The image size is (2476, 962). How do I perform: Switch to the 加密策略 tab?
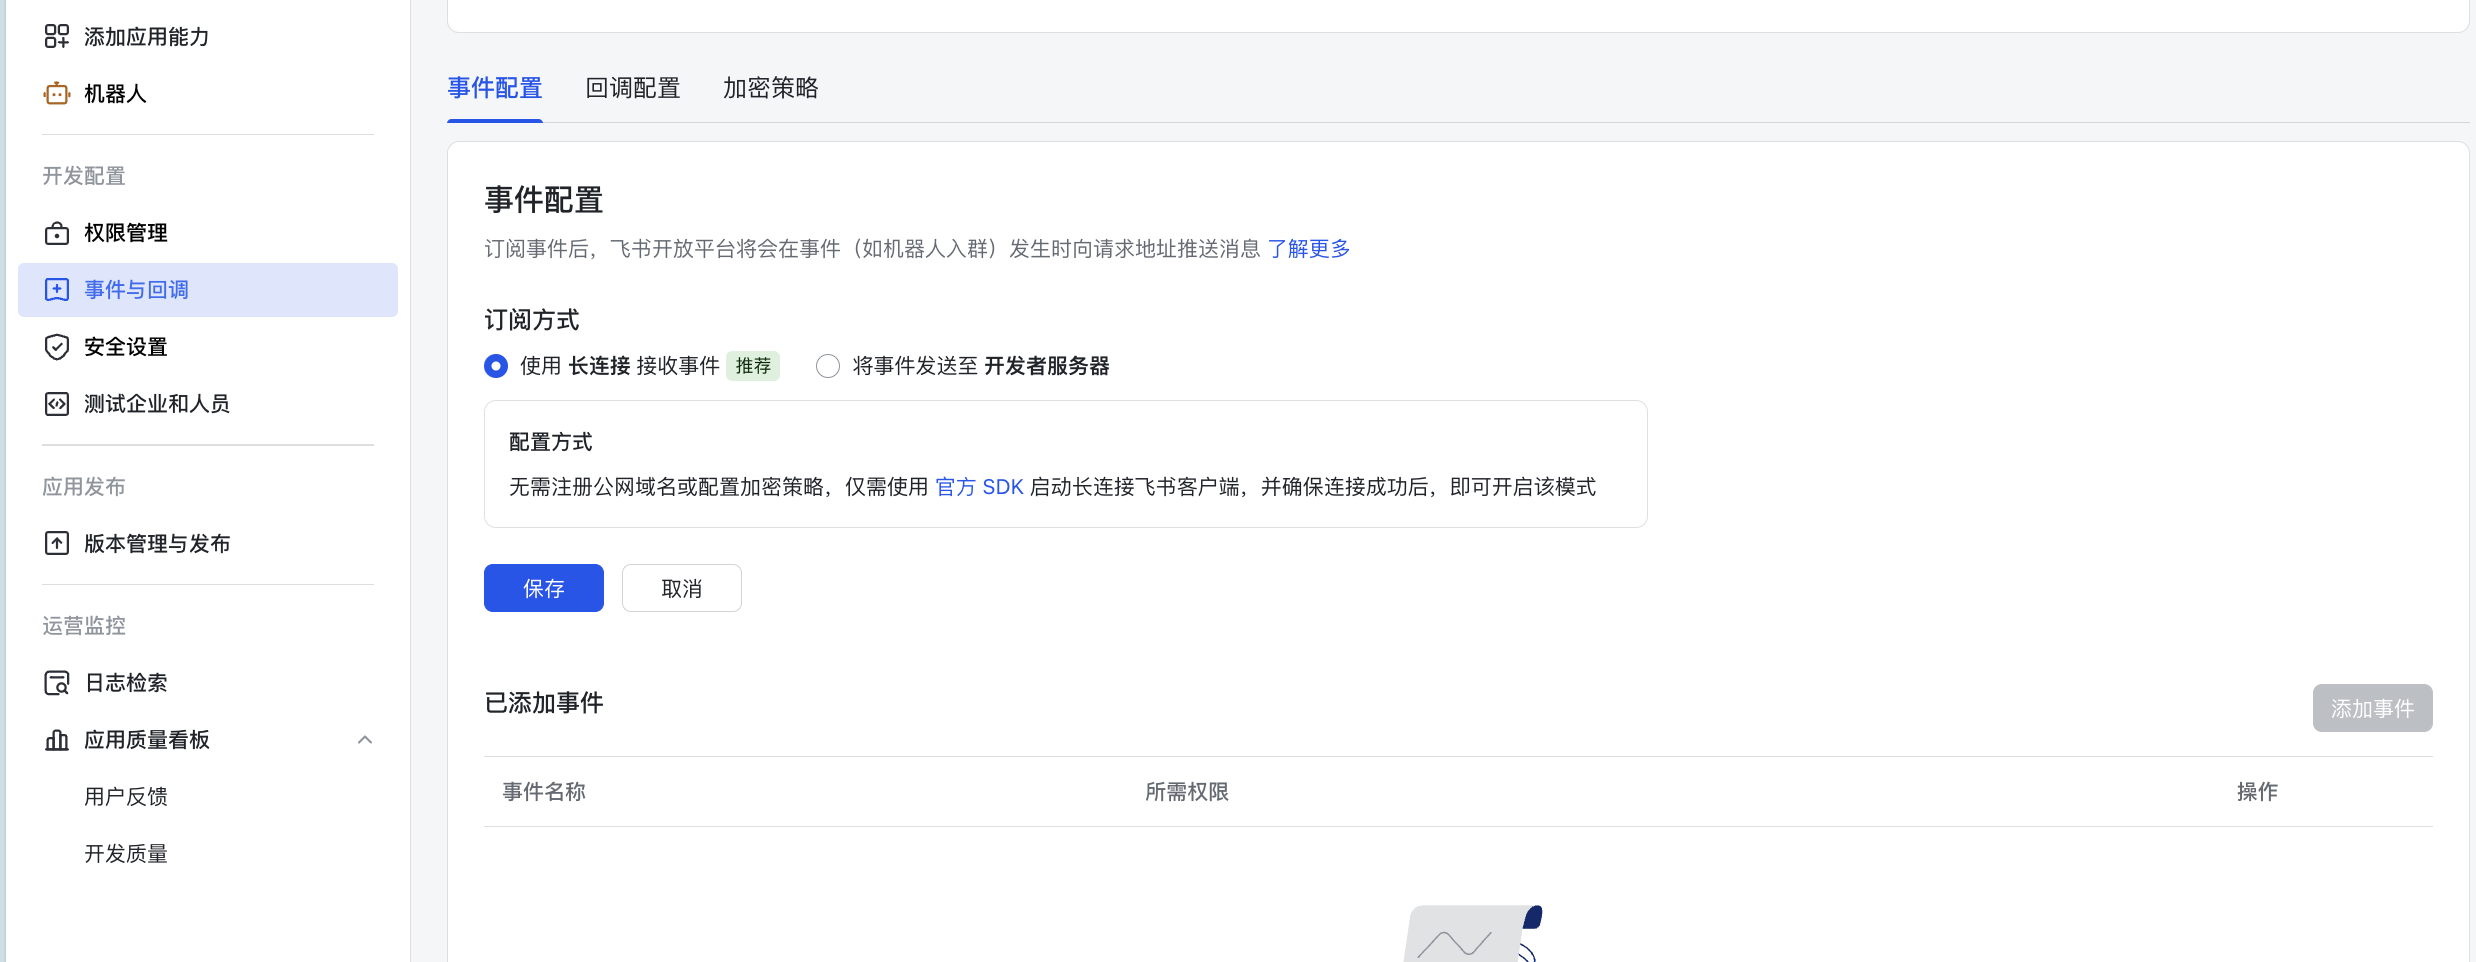point(770,88)
